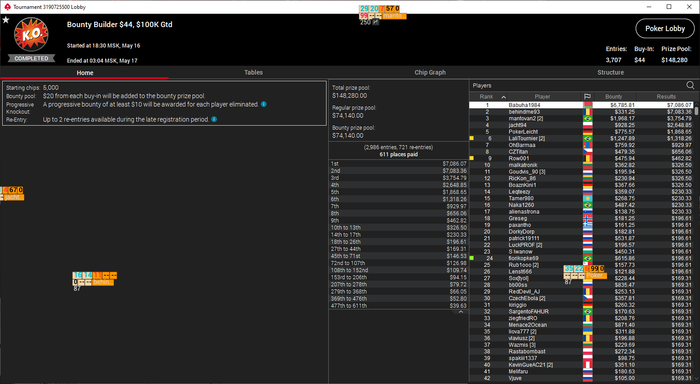Sort players by Rank column header
The image size is (700, 384).
486,96
